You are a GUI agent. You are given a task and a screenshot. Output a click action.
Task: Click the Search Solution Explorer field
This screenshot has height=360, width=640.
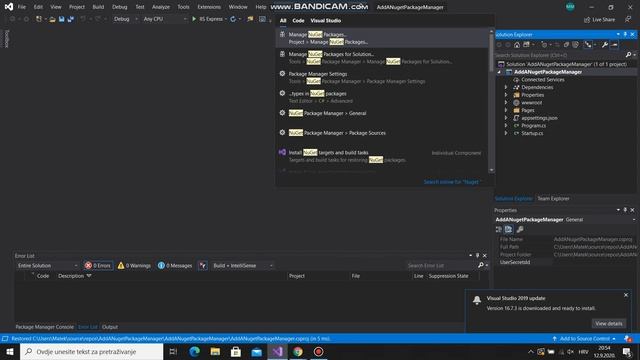(x=559, y=55)
